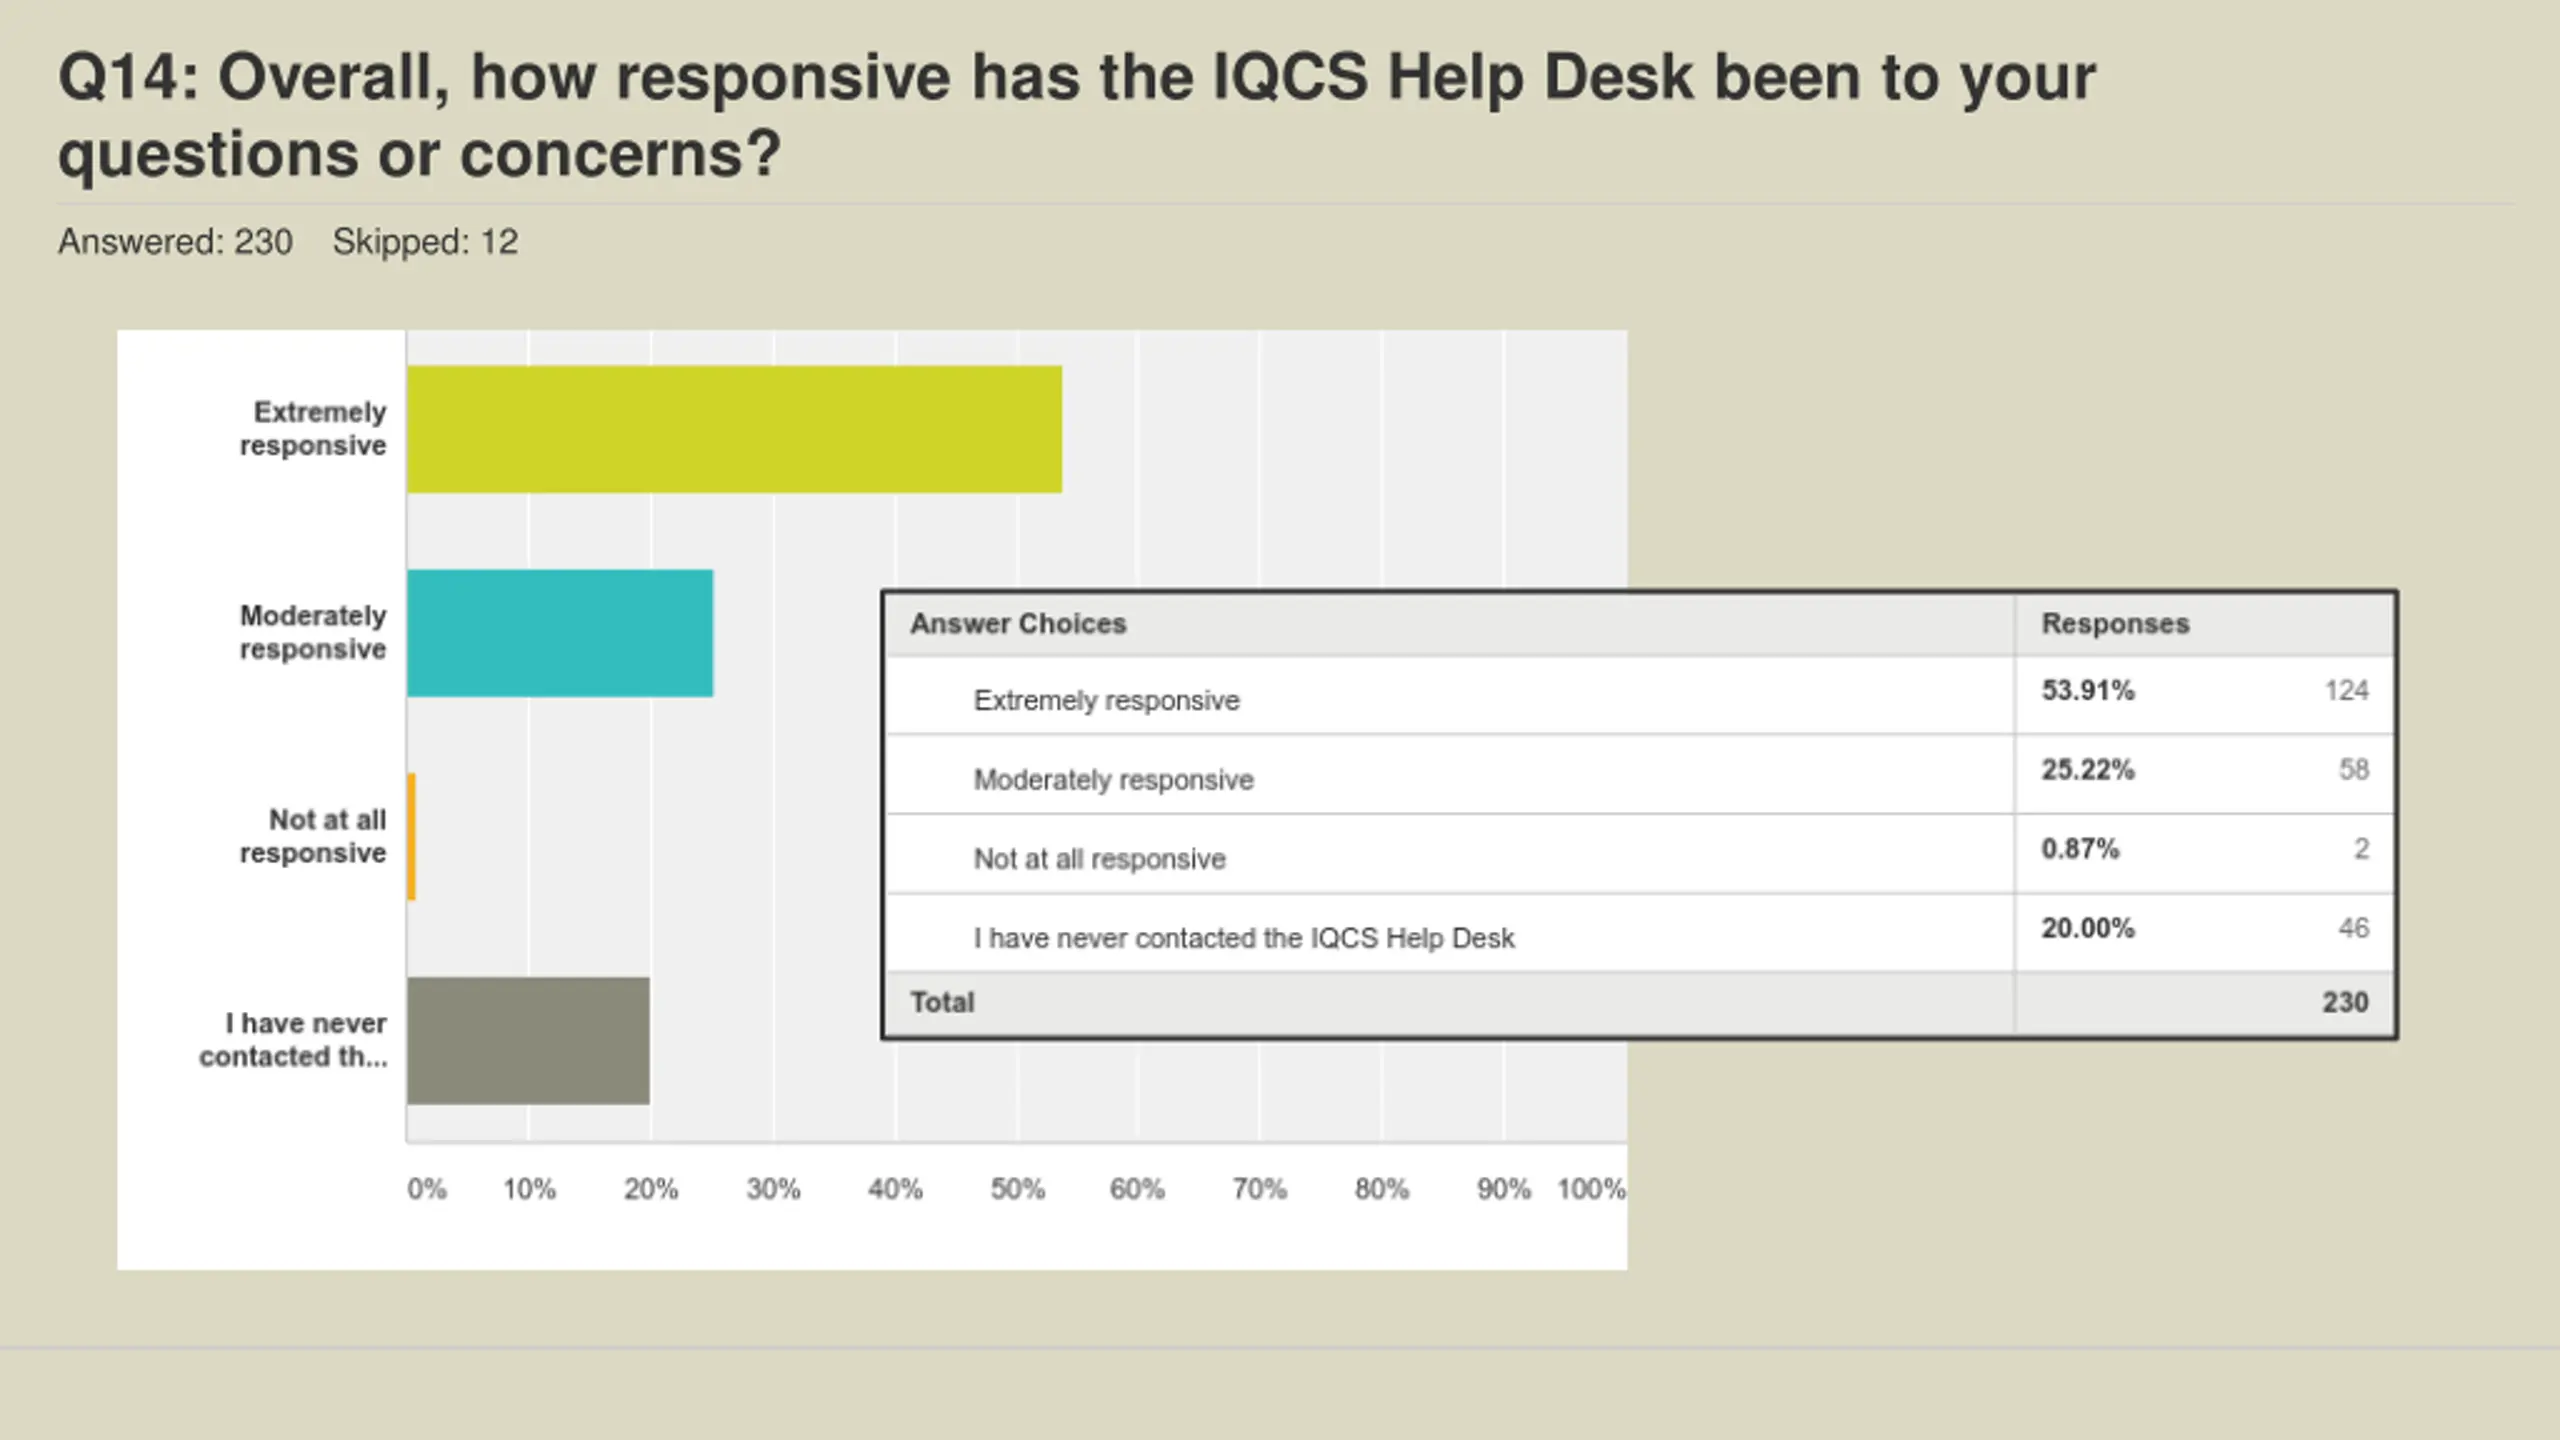Image resolution: width=2560 pixels, height=1440 pixels.
Task: Select the Extremely responsive table row label
Action: pos(1106,700)
